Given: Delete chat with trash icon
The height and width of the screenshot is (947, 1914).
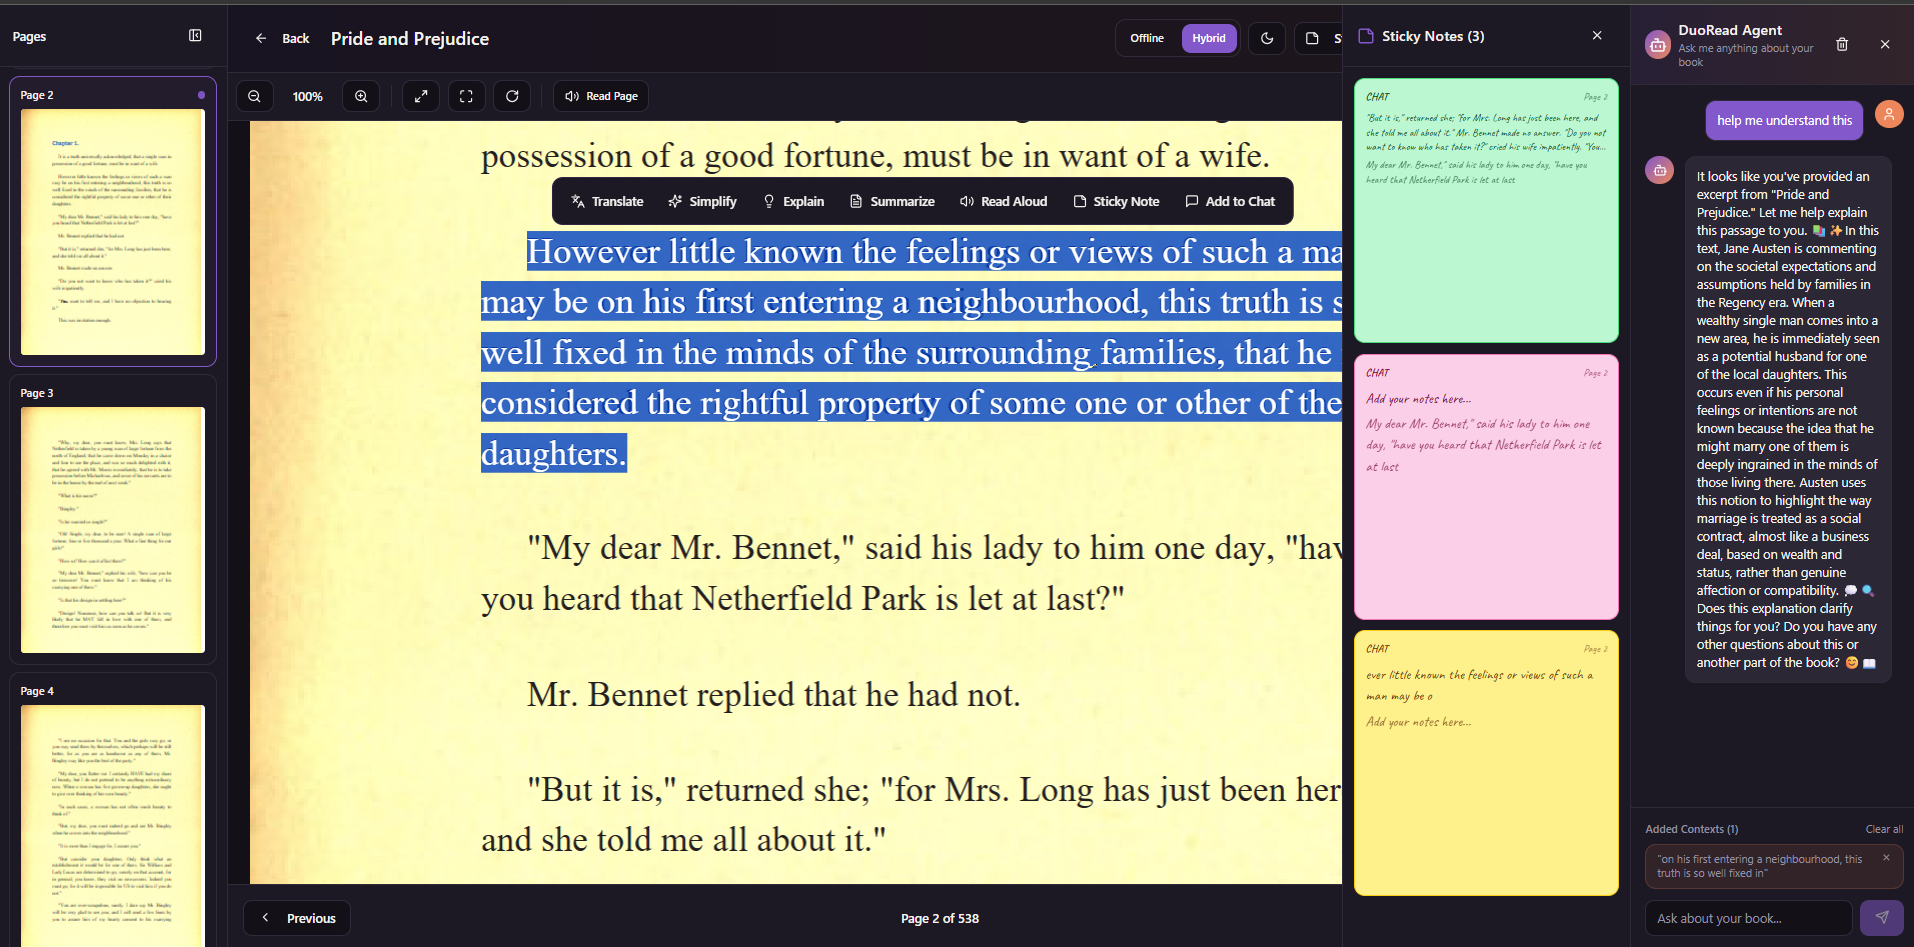Looking at the screenshot, I should (x=1842, y=45).
